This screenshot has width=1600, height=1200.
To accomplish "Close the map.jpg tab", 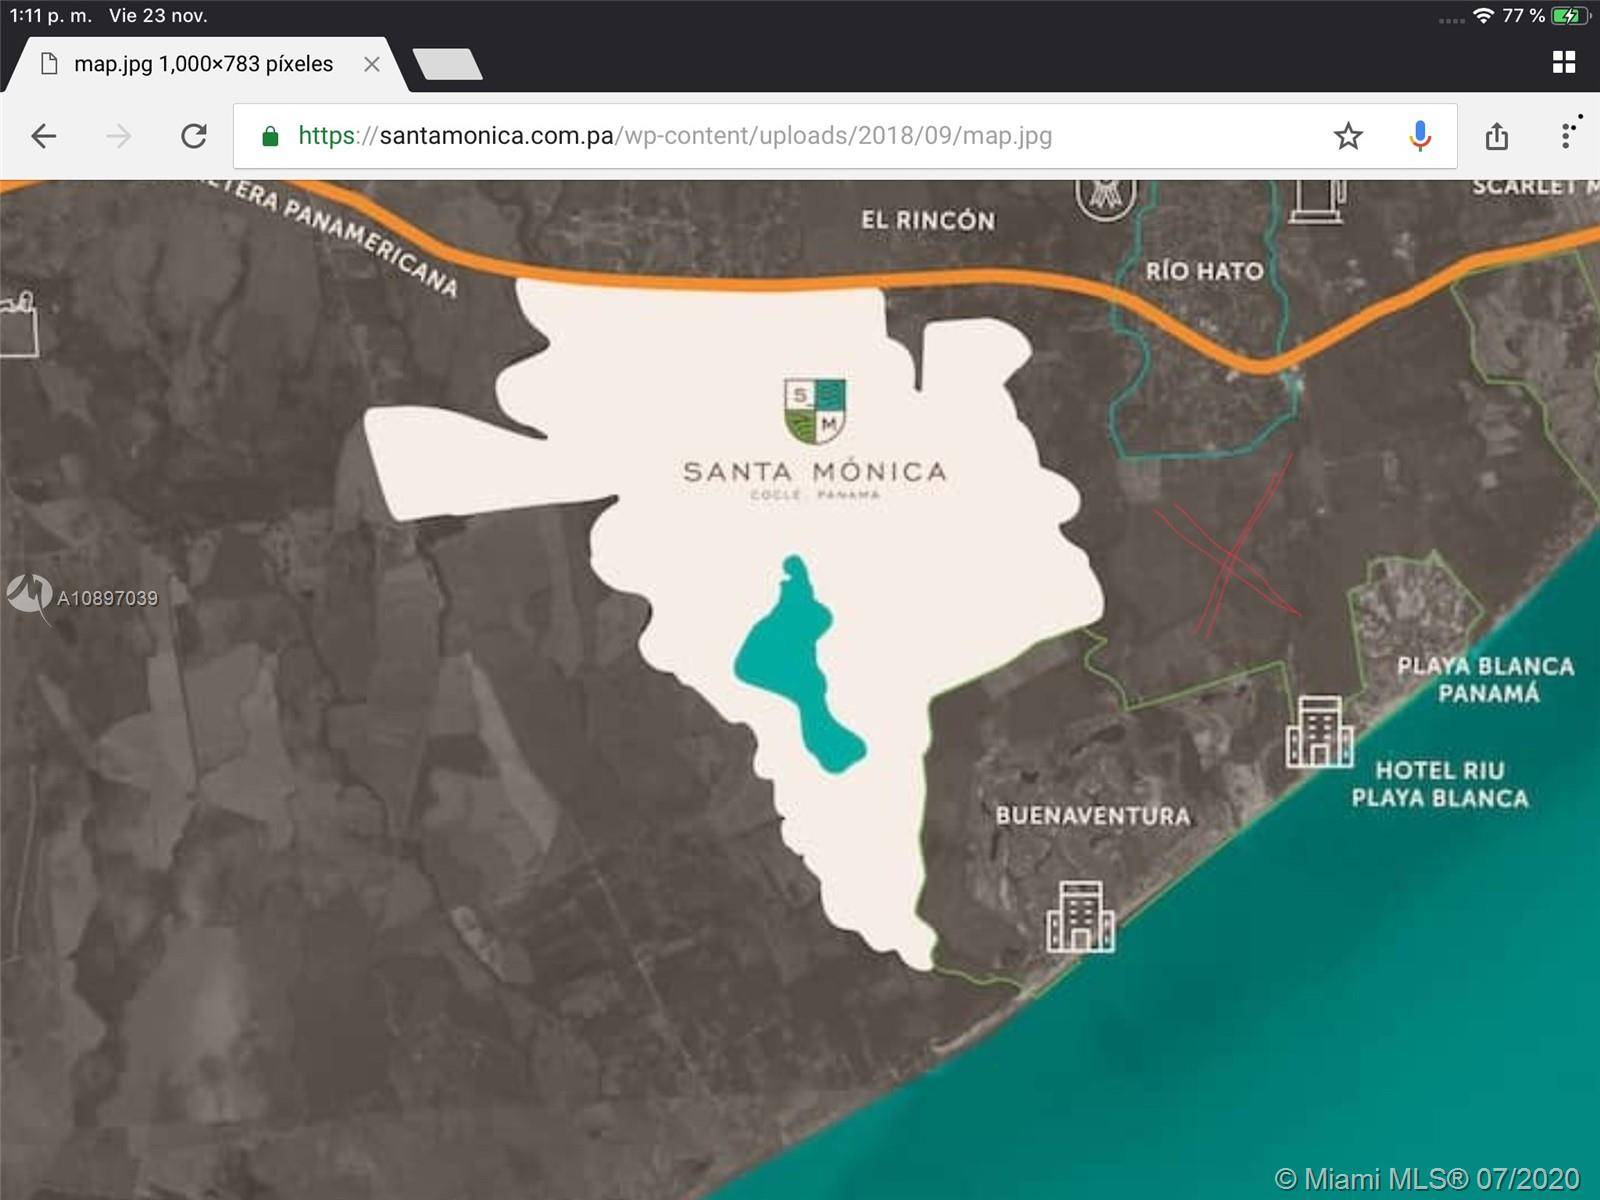I will tap(372, 64).
